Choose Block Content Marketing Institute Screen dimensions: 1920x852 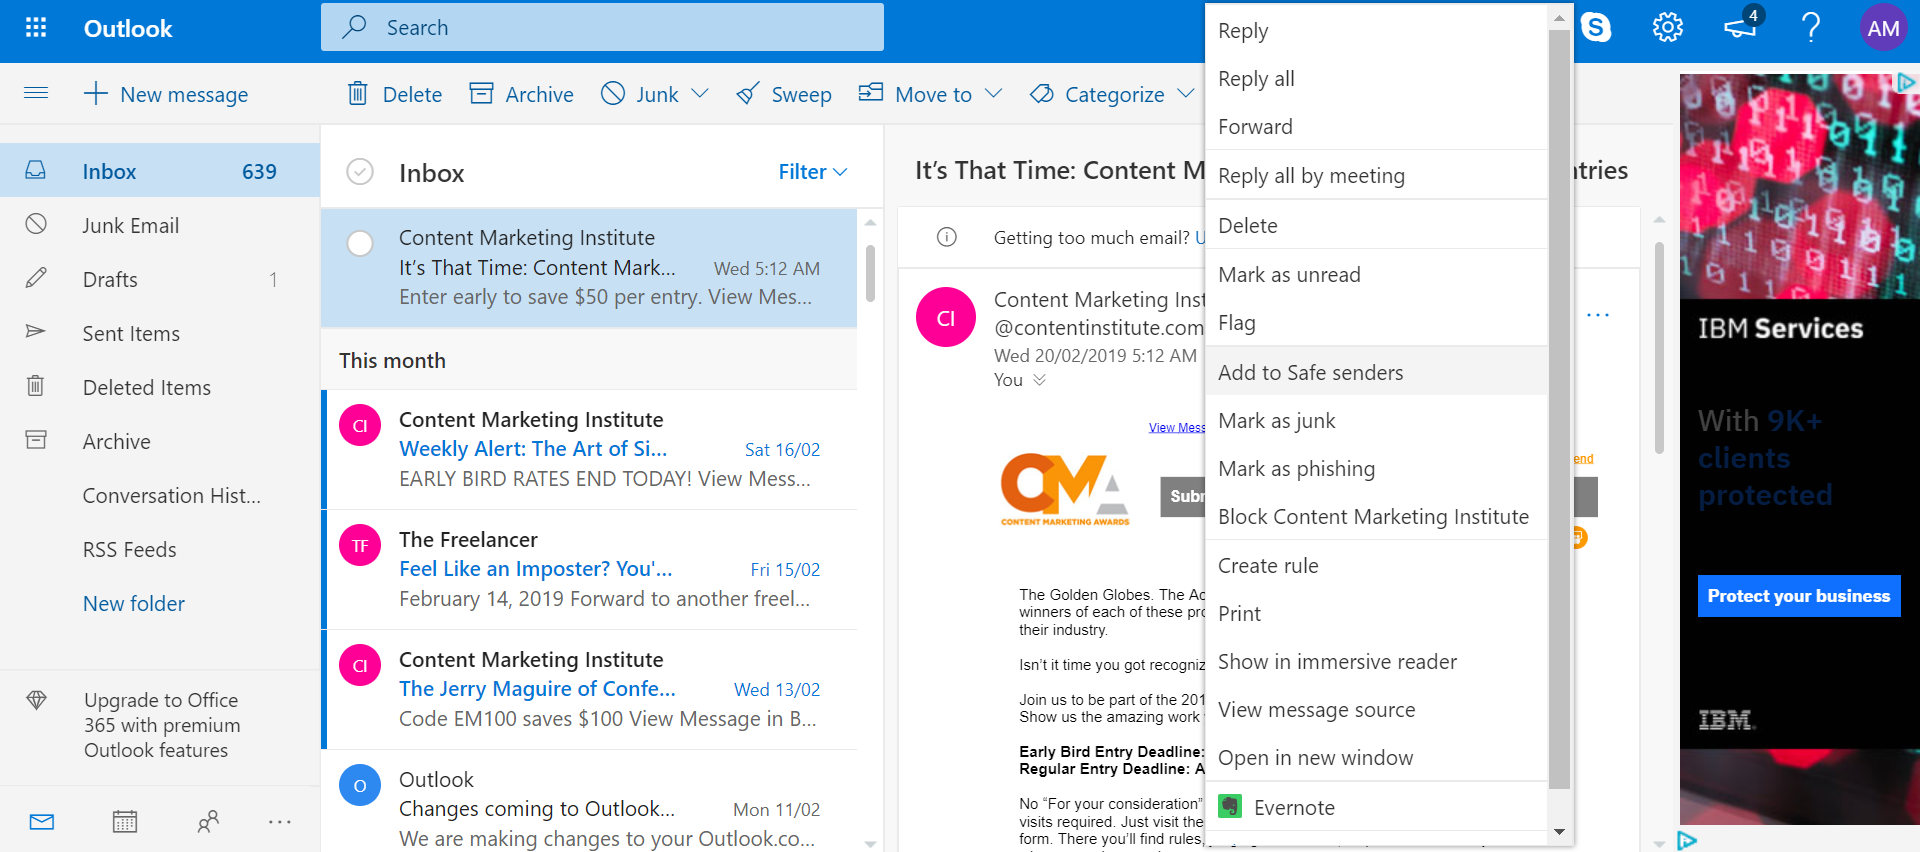[1376, 517]
